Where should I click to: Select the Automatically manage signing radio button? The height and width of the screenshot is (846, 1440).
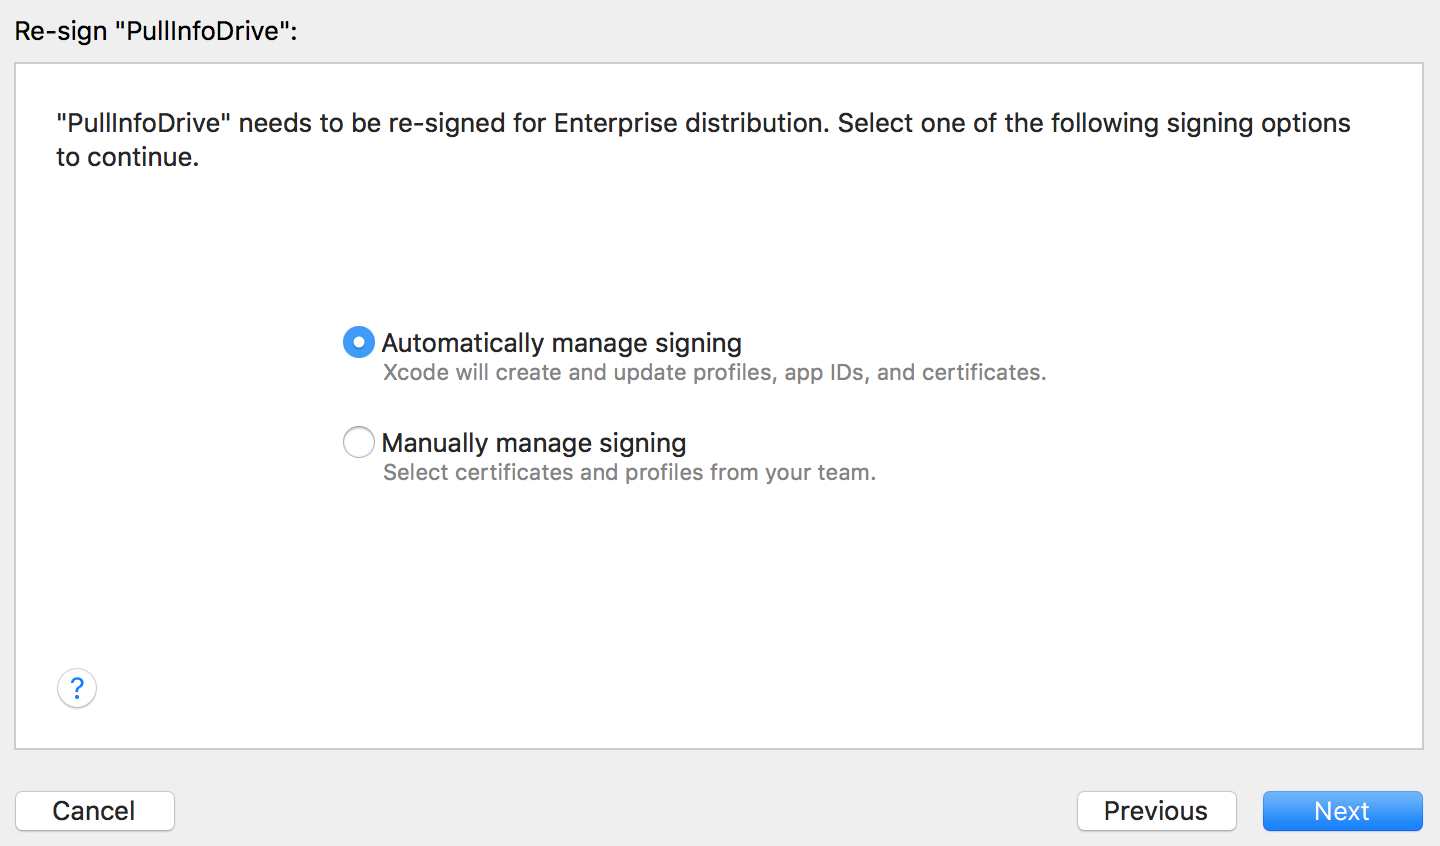[359, 342]
